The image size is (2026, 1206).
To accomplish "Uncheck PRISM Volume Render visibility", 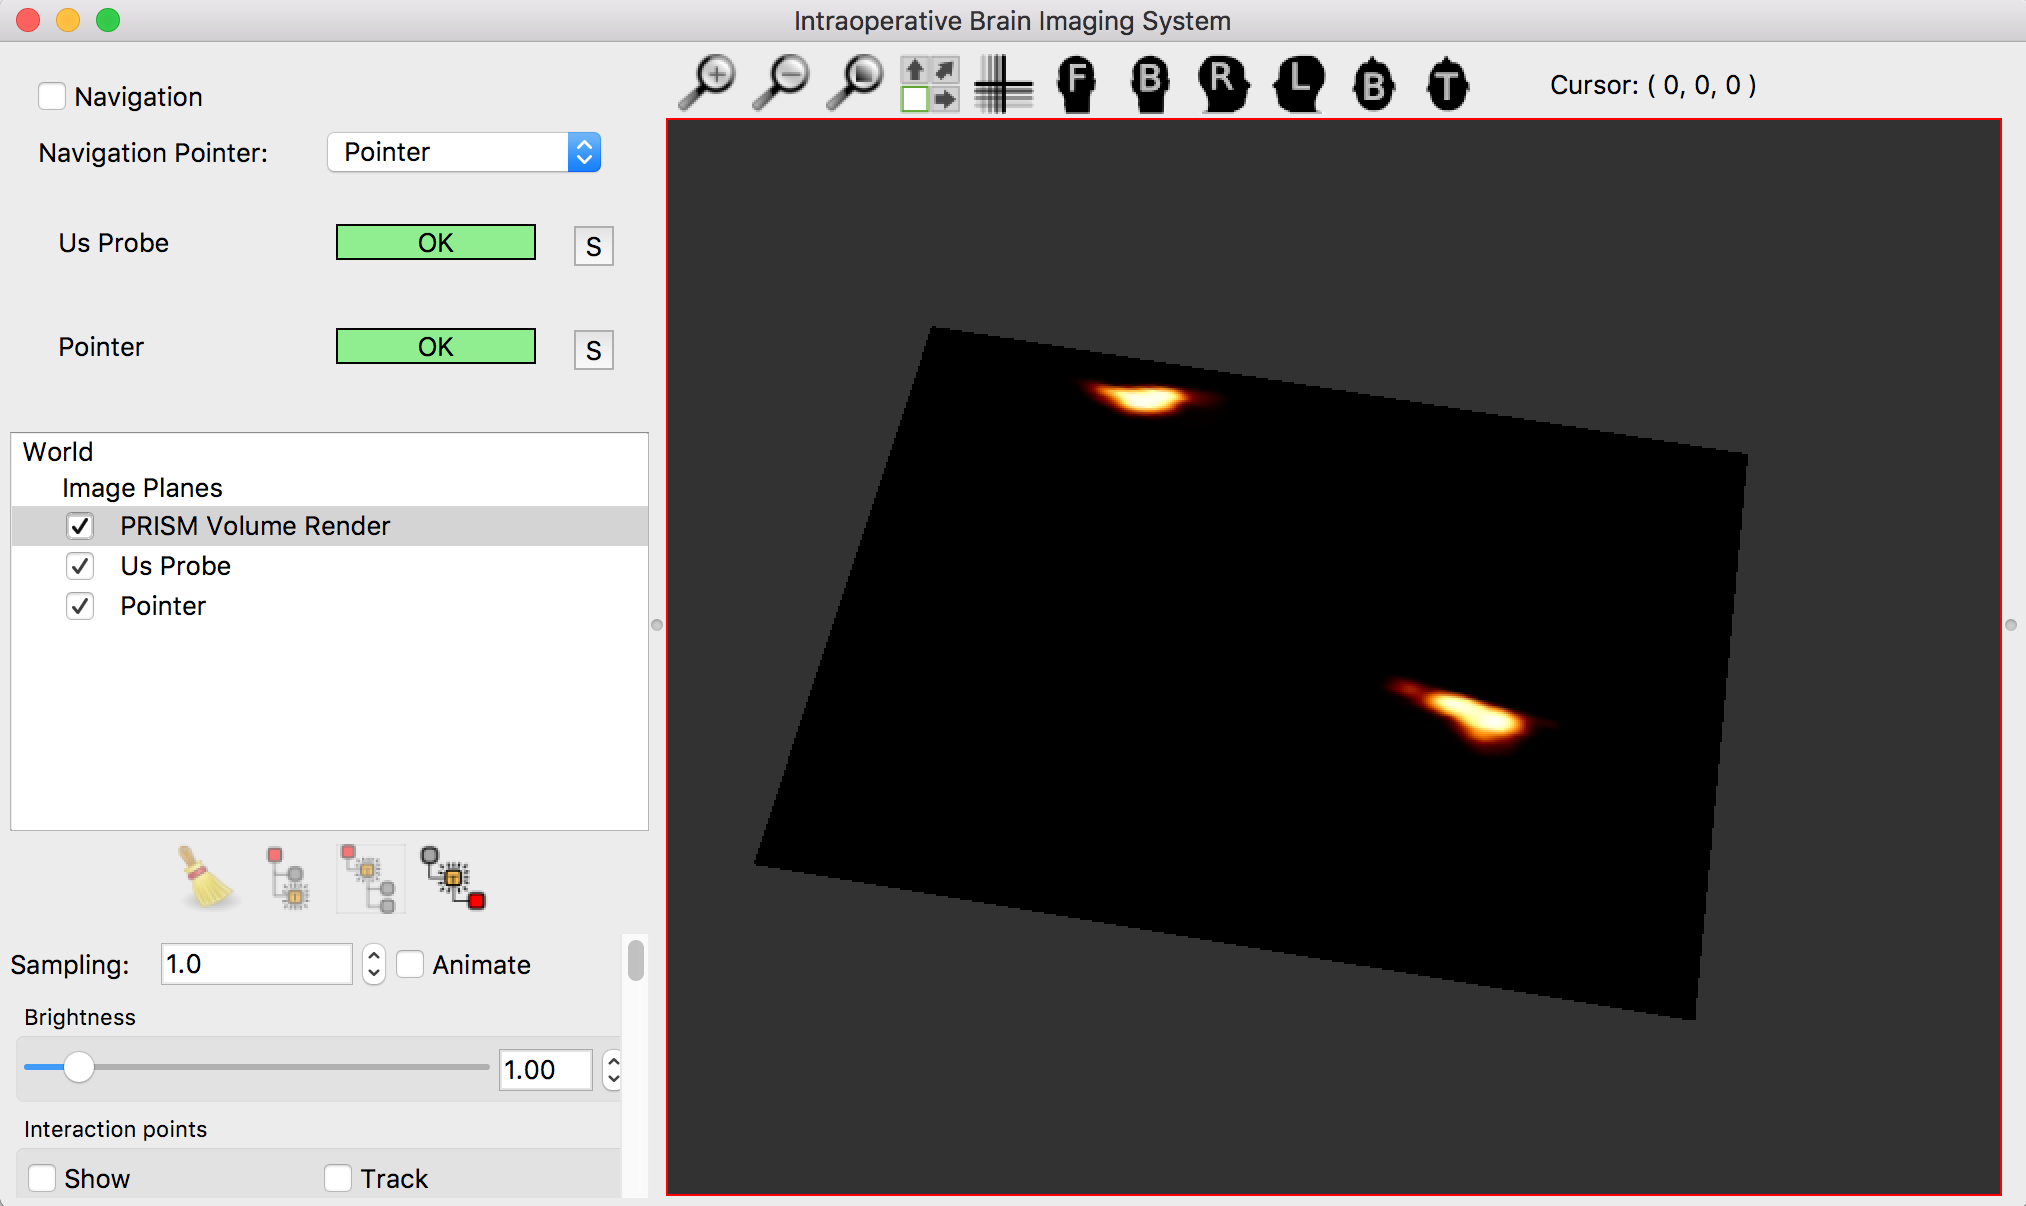I will (80, 526).
